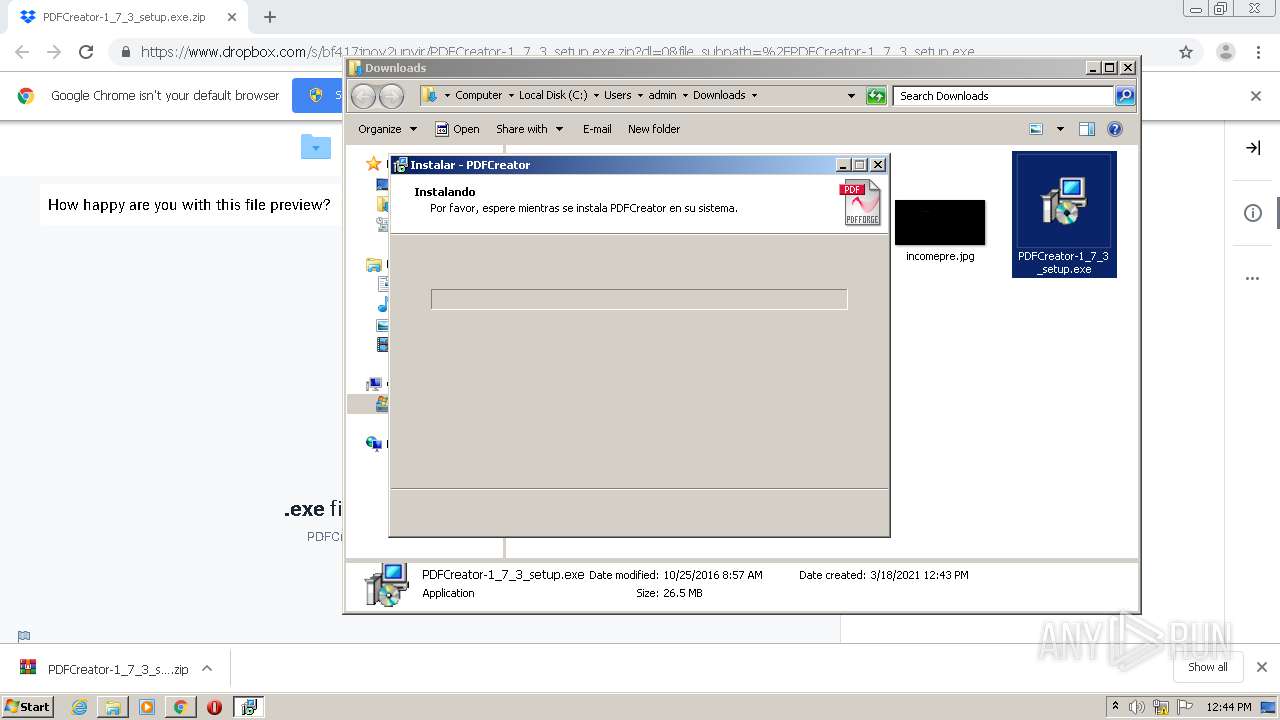
Task: Click the Explorer search magnifier icon
Action: pyautogui.click(x=1125, y=96)
